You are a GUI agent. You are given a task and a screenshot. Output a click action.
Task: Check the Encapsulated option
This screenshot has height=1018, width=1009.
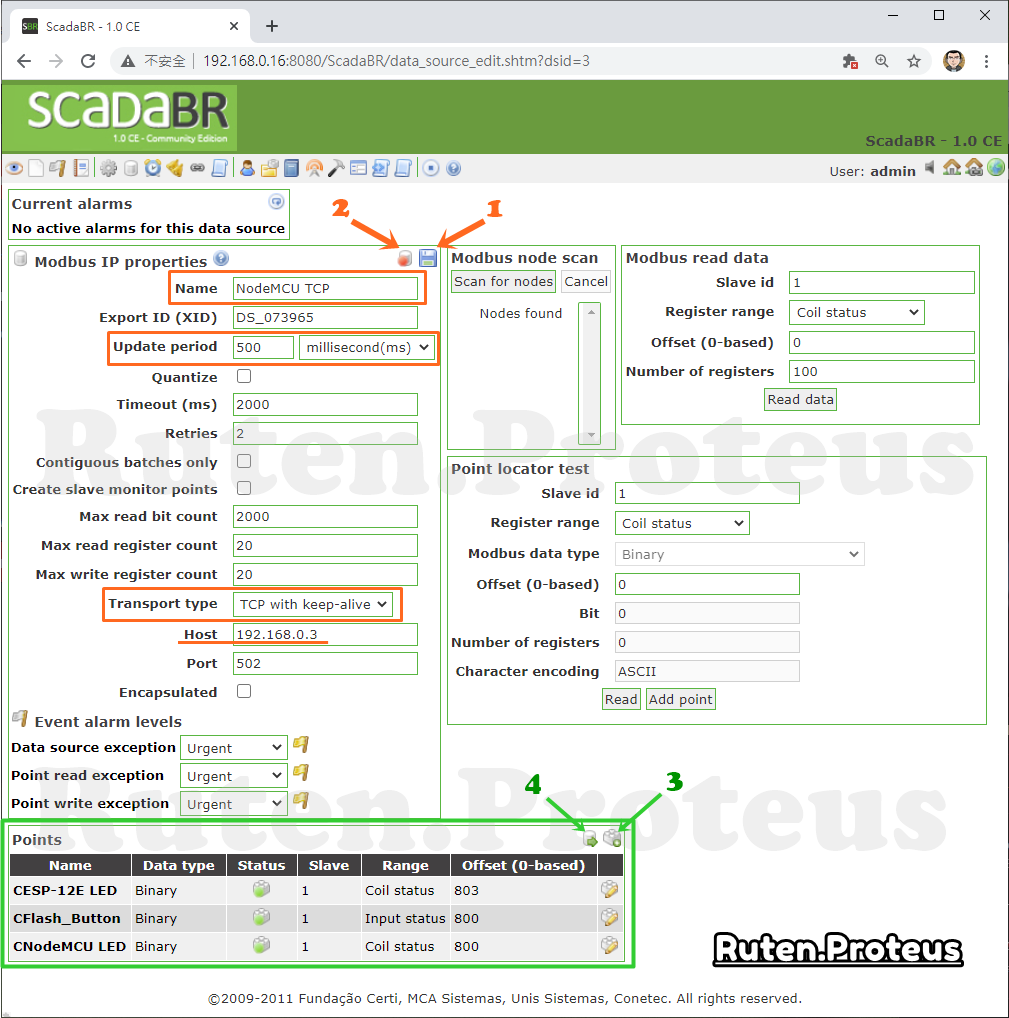pyautogui.click(x=244, y=691)
